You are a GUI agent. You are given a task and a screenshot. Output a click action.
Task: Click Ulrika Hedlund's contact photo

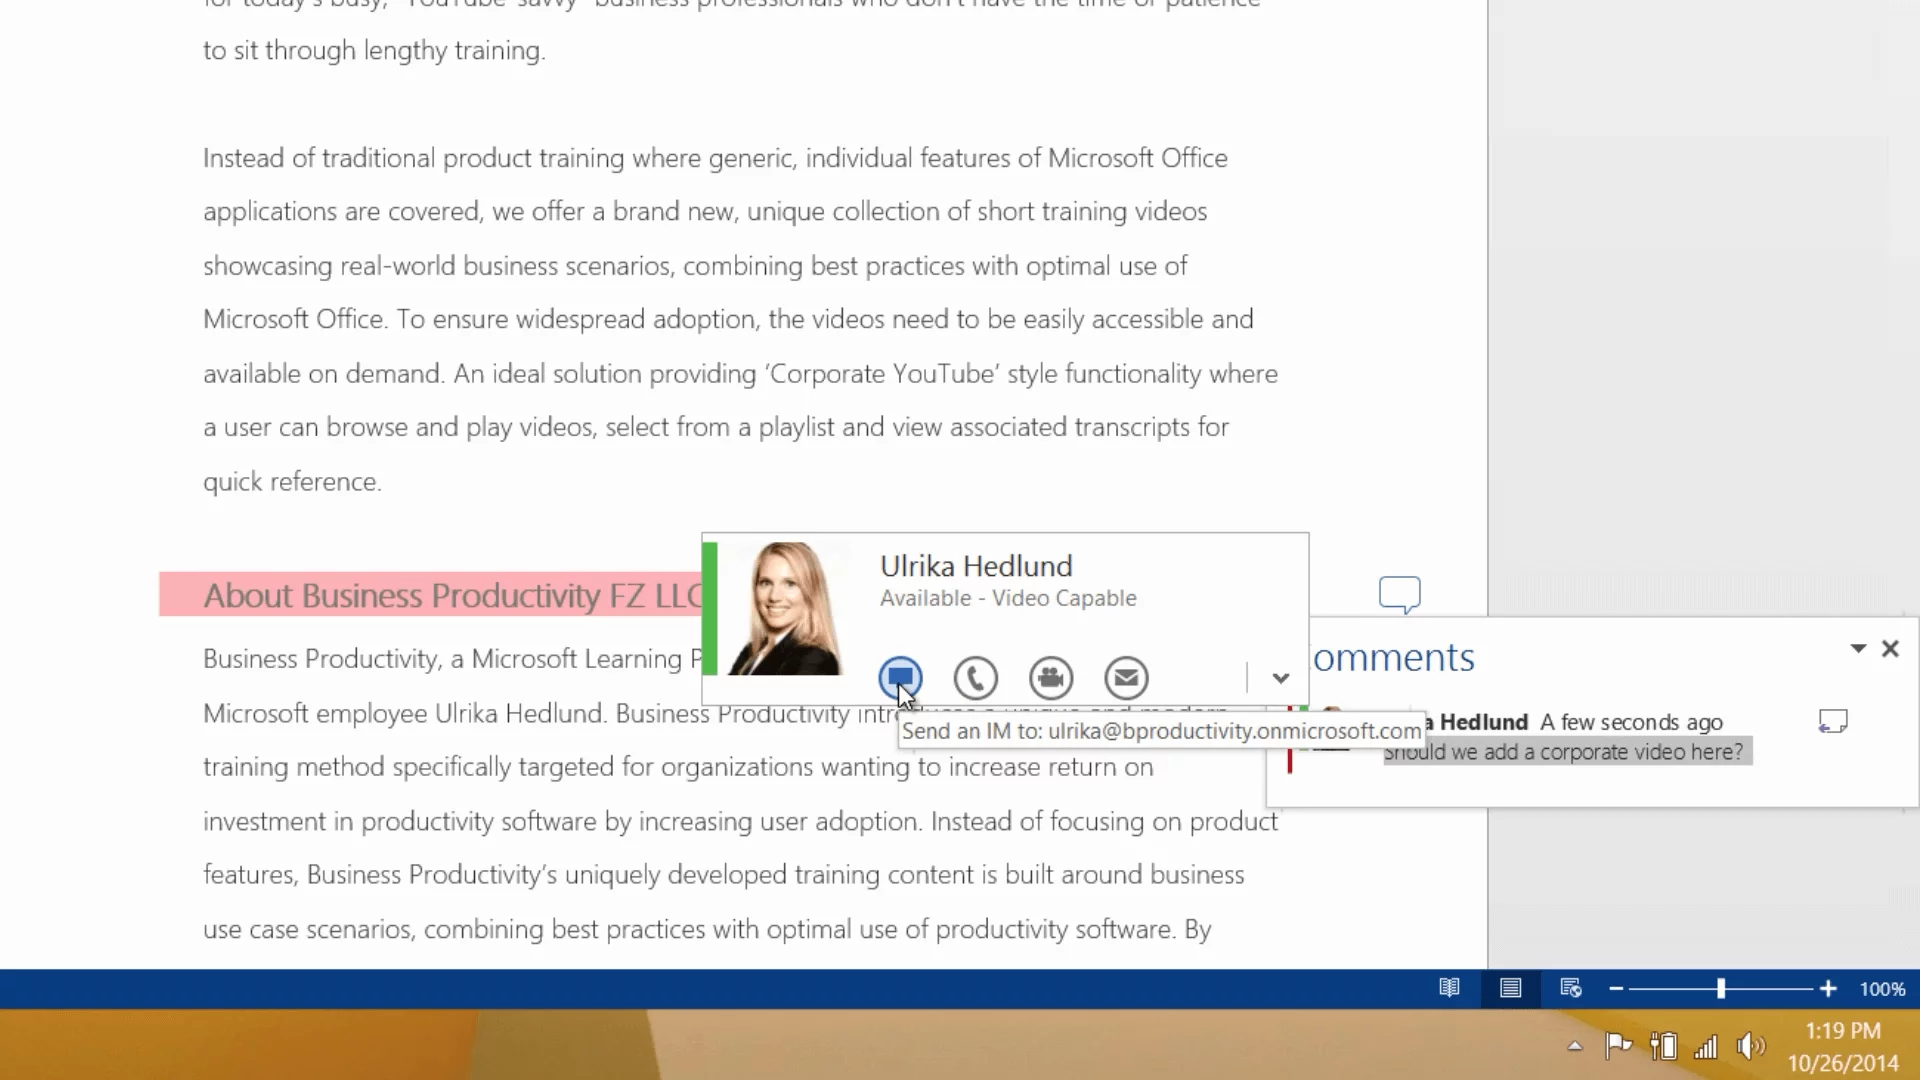coord(785,608)
